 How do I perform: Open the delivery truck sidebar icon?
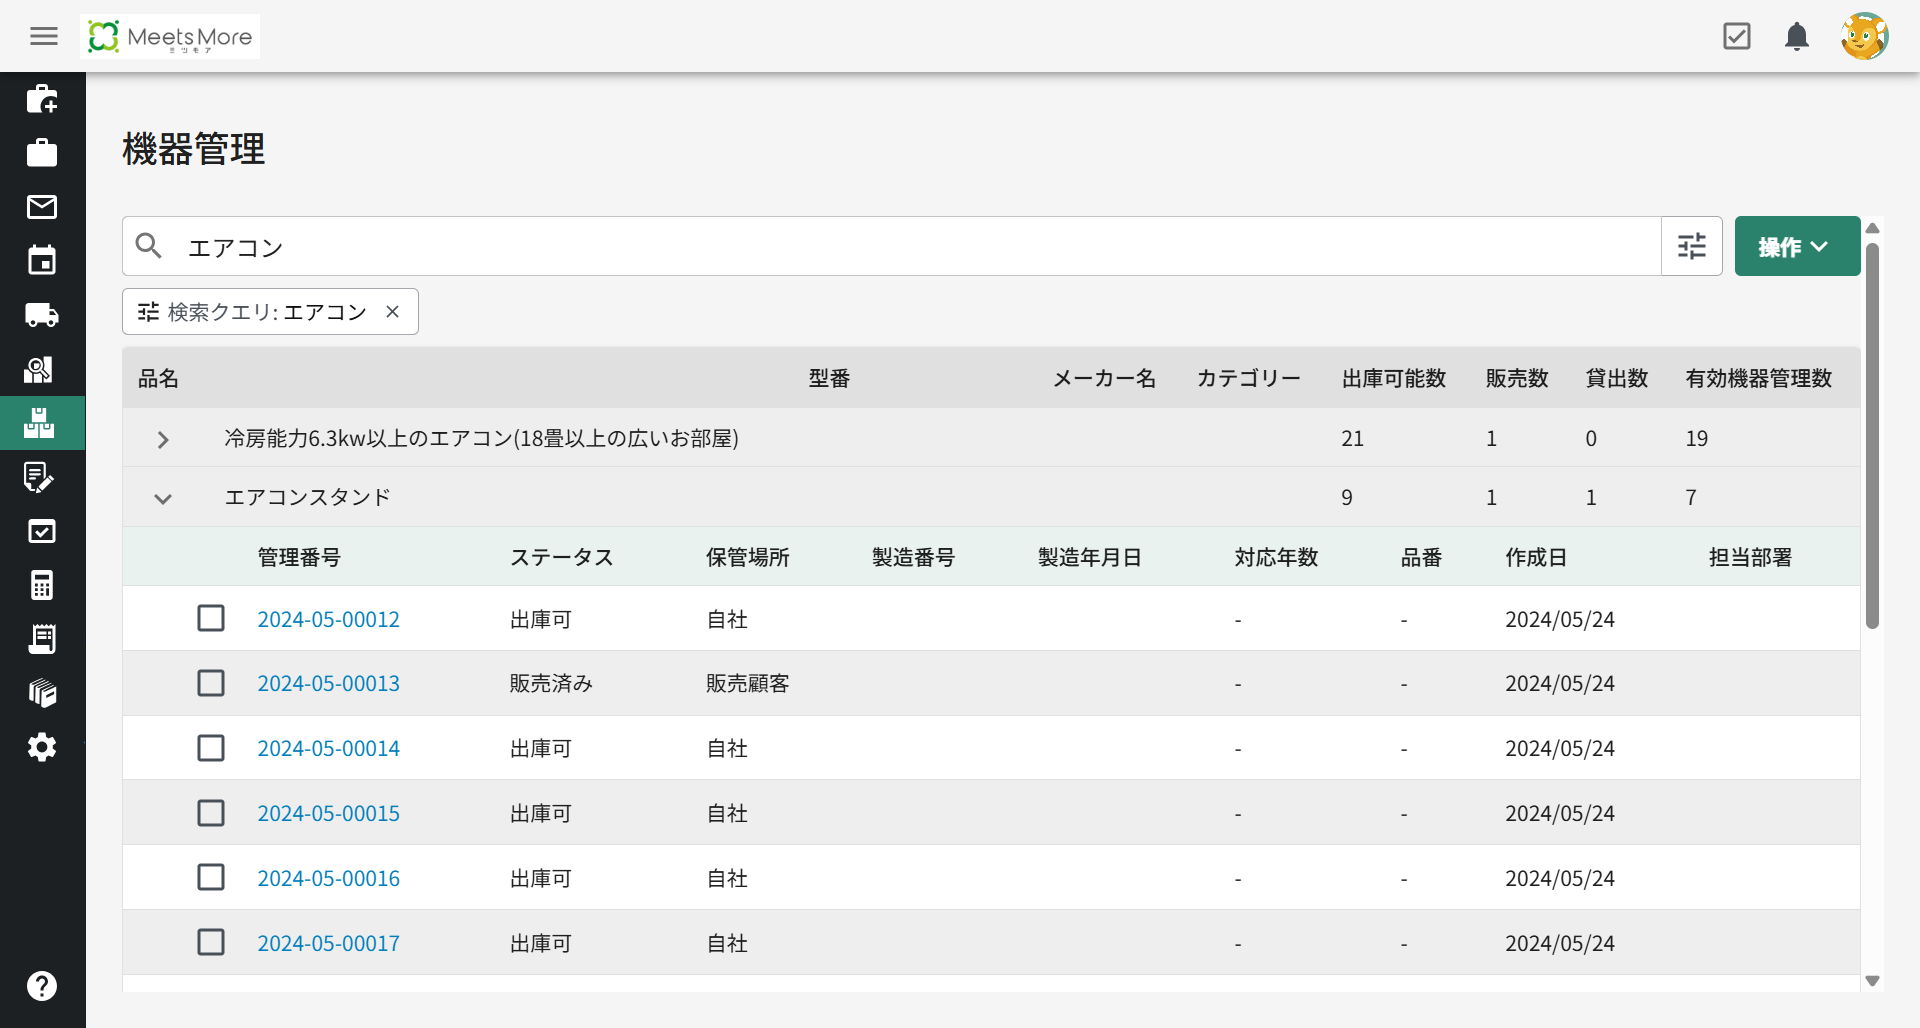[42, 315]
